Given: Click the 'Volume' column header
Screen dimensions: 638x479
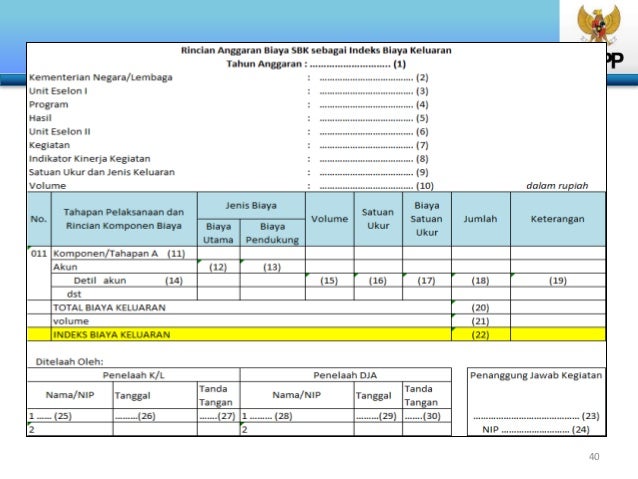Looking at the screenshot, I should [330, 219].
